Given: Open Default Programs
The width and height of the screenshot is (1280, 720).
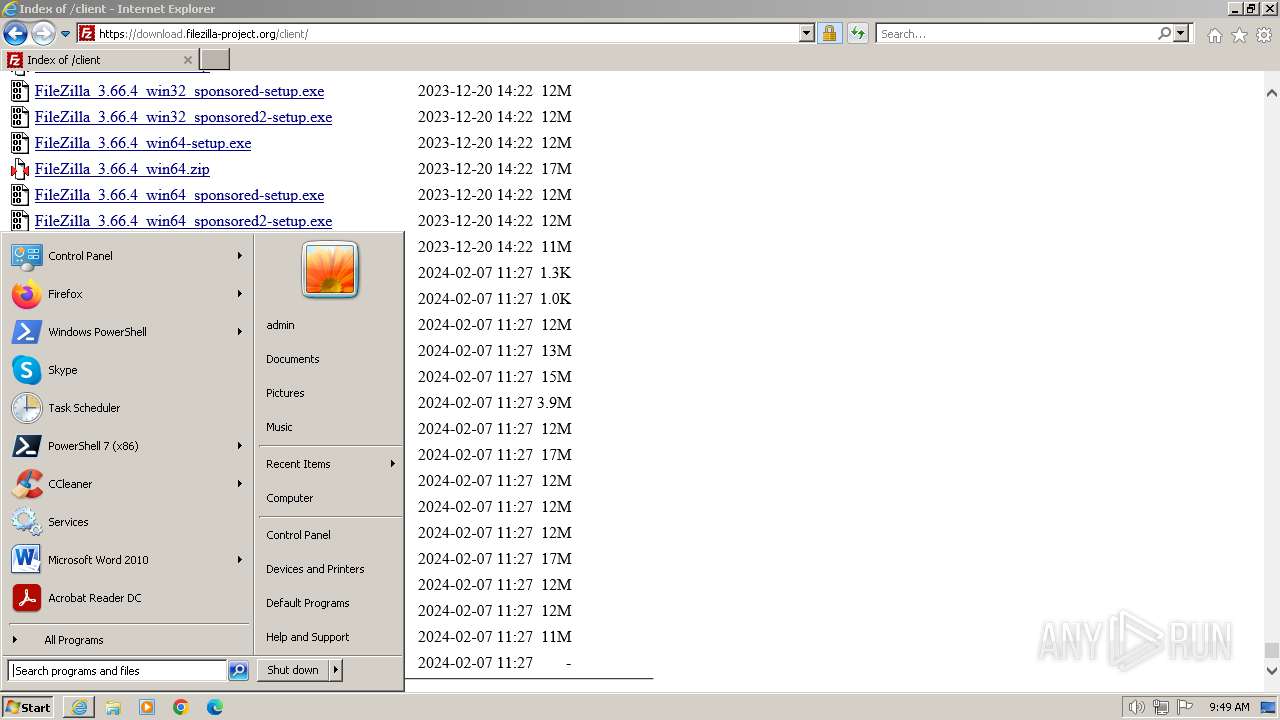Looking at the screenshot, I should point(330,603).
